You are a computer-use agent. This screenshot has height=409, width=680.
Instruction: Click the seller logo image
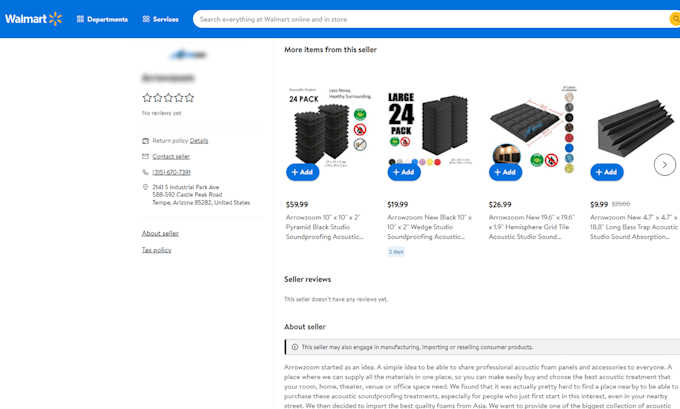[189, 55]
